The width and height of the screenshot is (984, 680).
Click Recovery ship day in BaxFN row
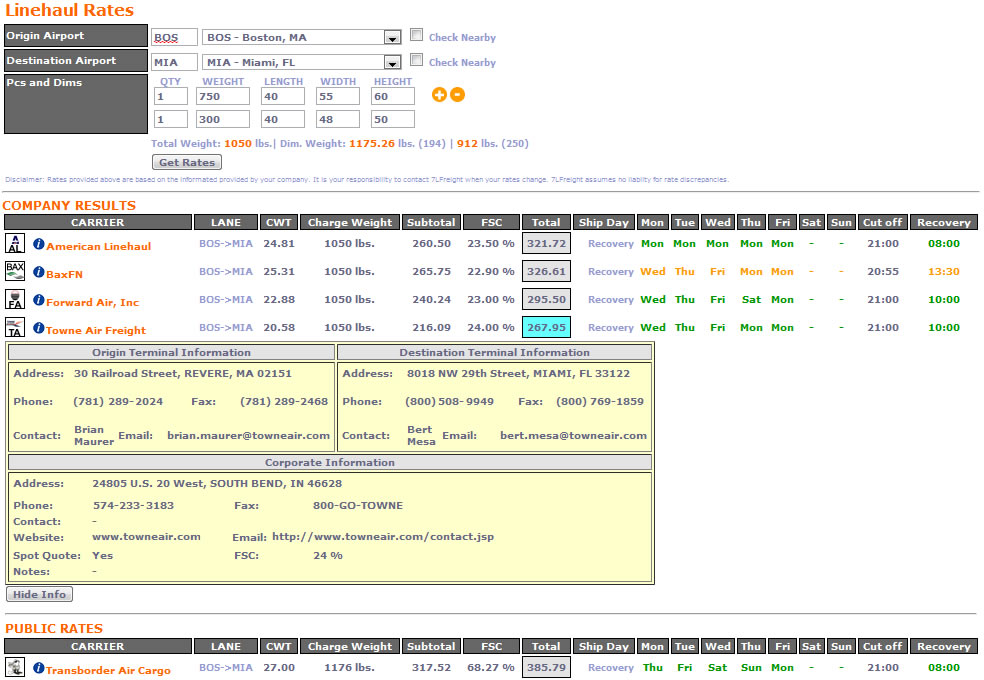[x=611, y=272]
